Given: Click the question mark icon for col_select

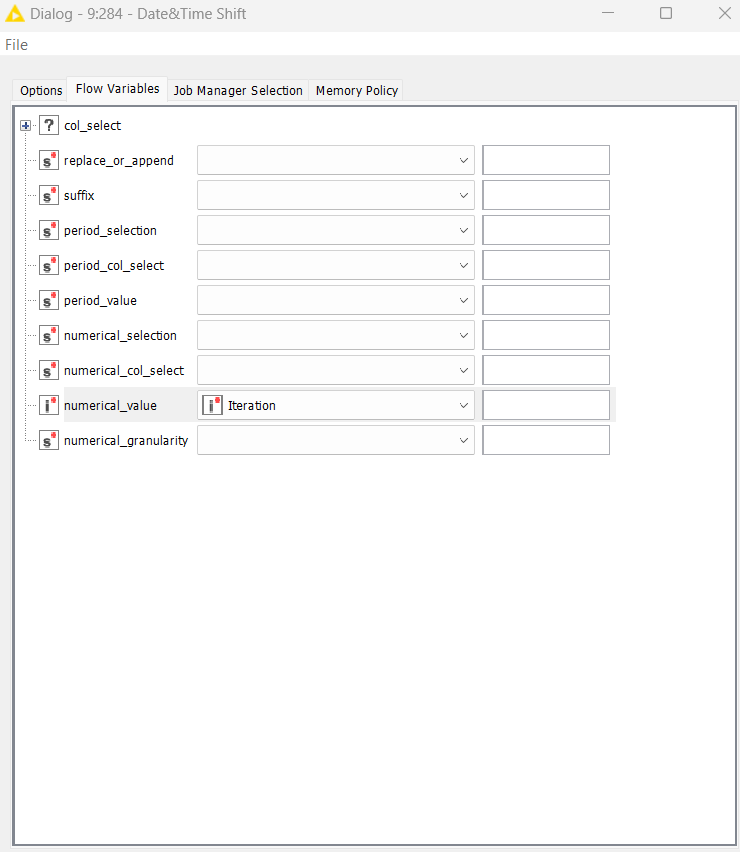Looking at the screenshot, I should point(49,126).
